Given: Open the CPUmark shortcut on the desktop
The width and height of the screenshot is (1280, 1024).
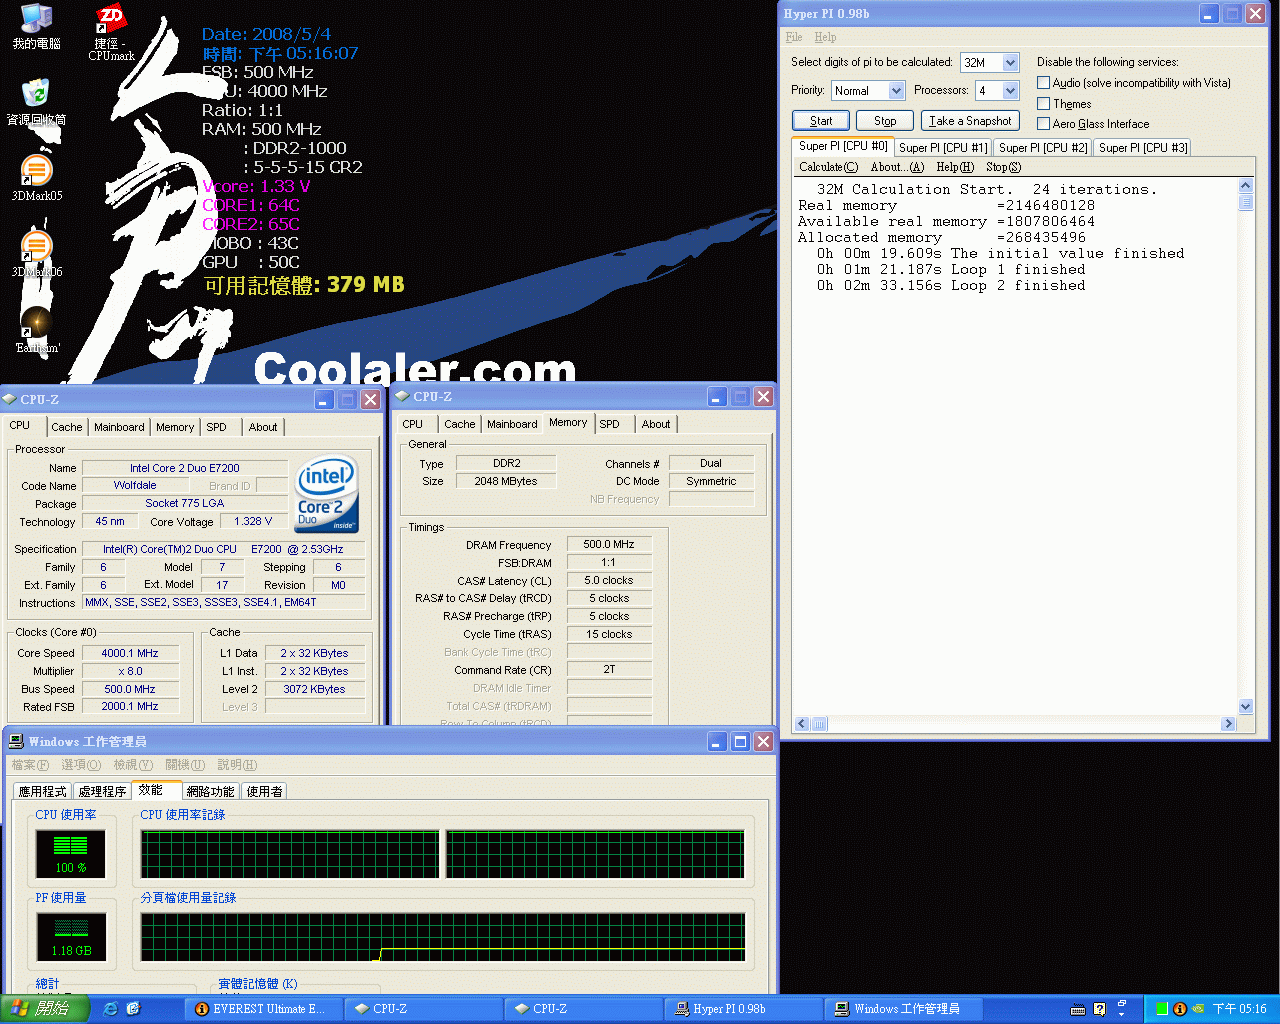Looking at the screenshot, I should pos(111,31).
